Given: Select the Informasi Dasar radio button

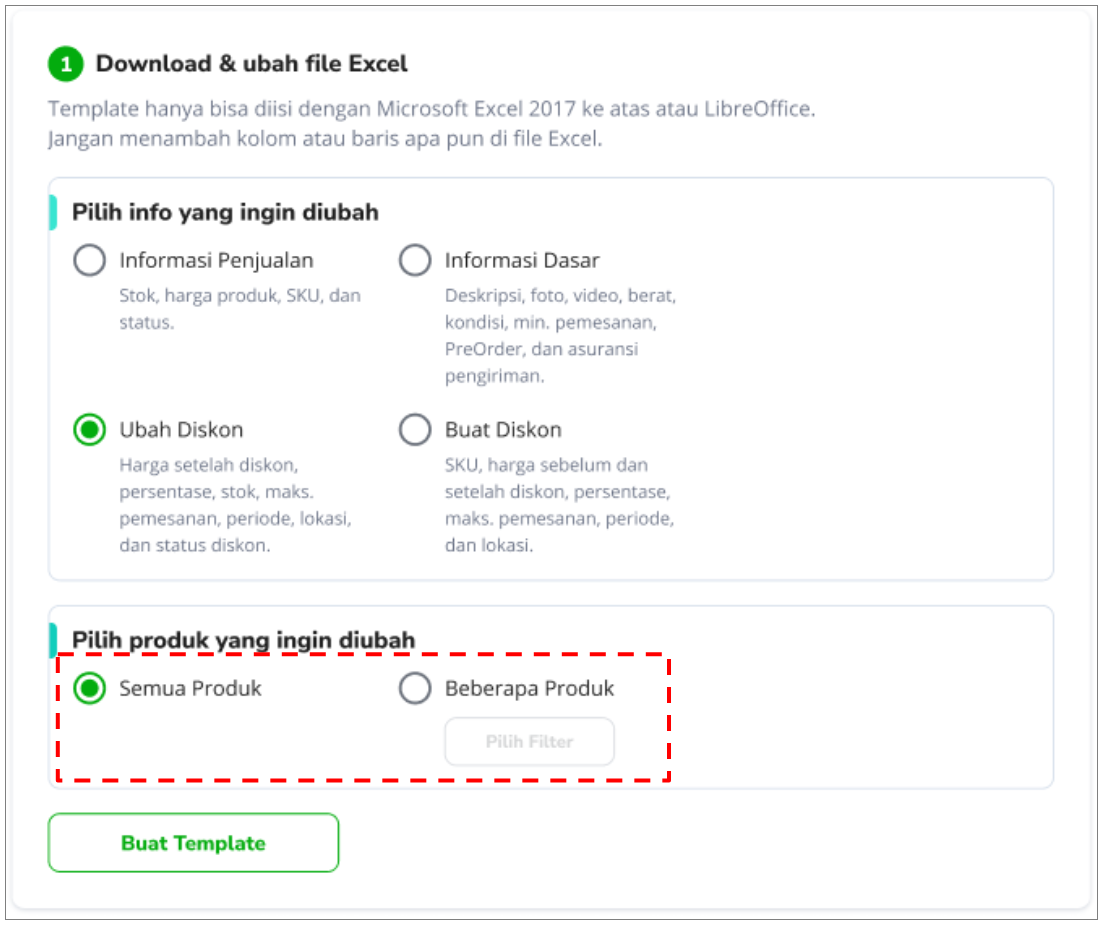Looking at the screenshot, I should (x=415, y=260).
